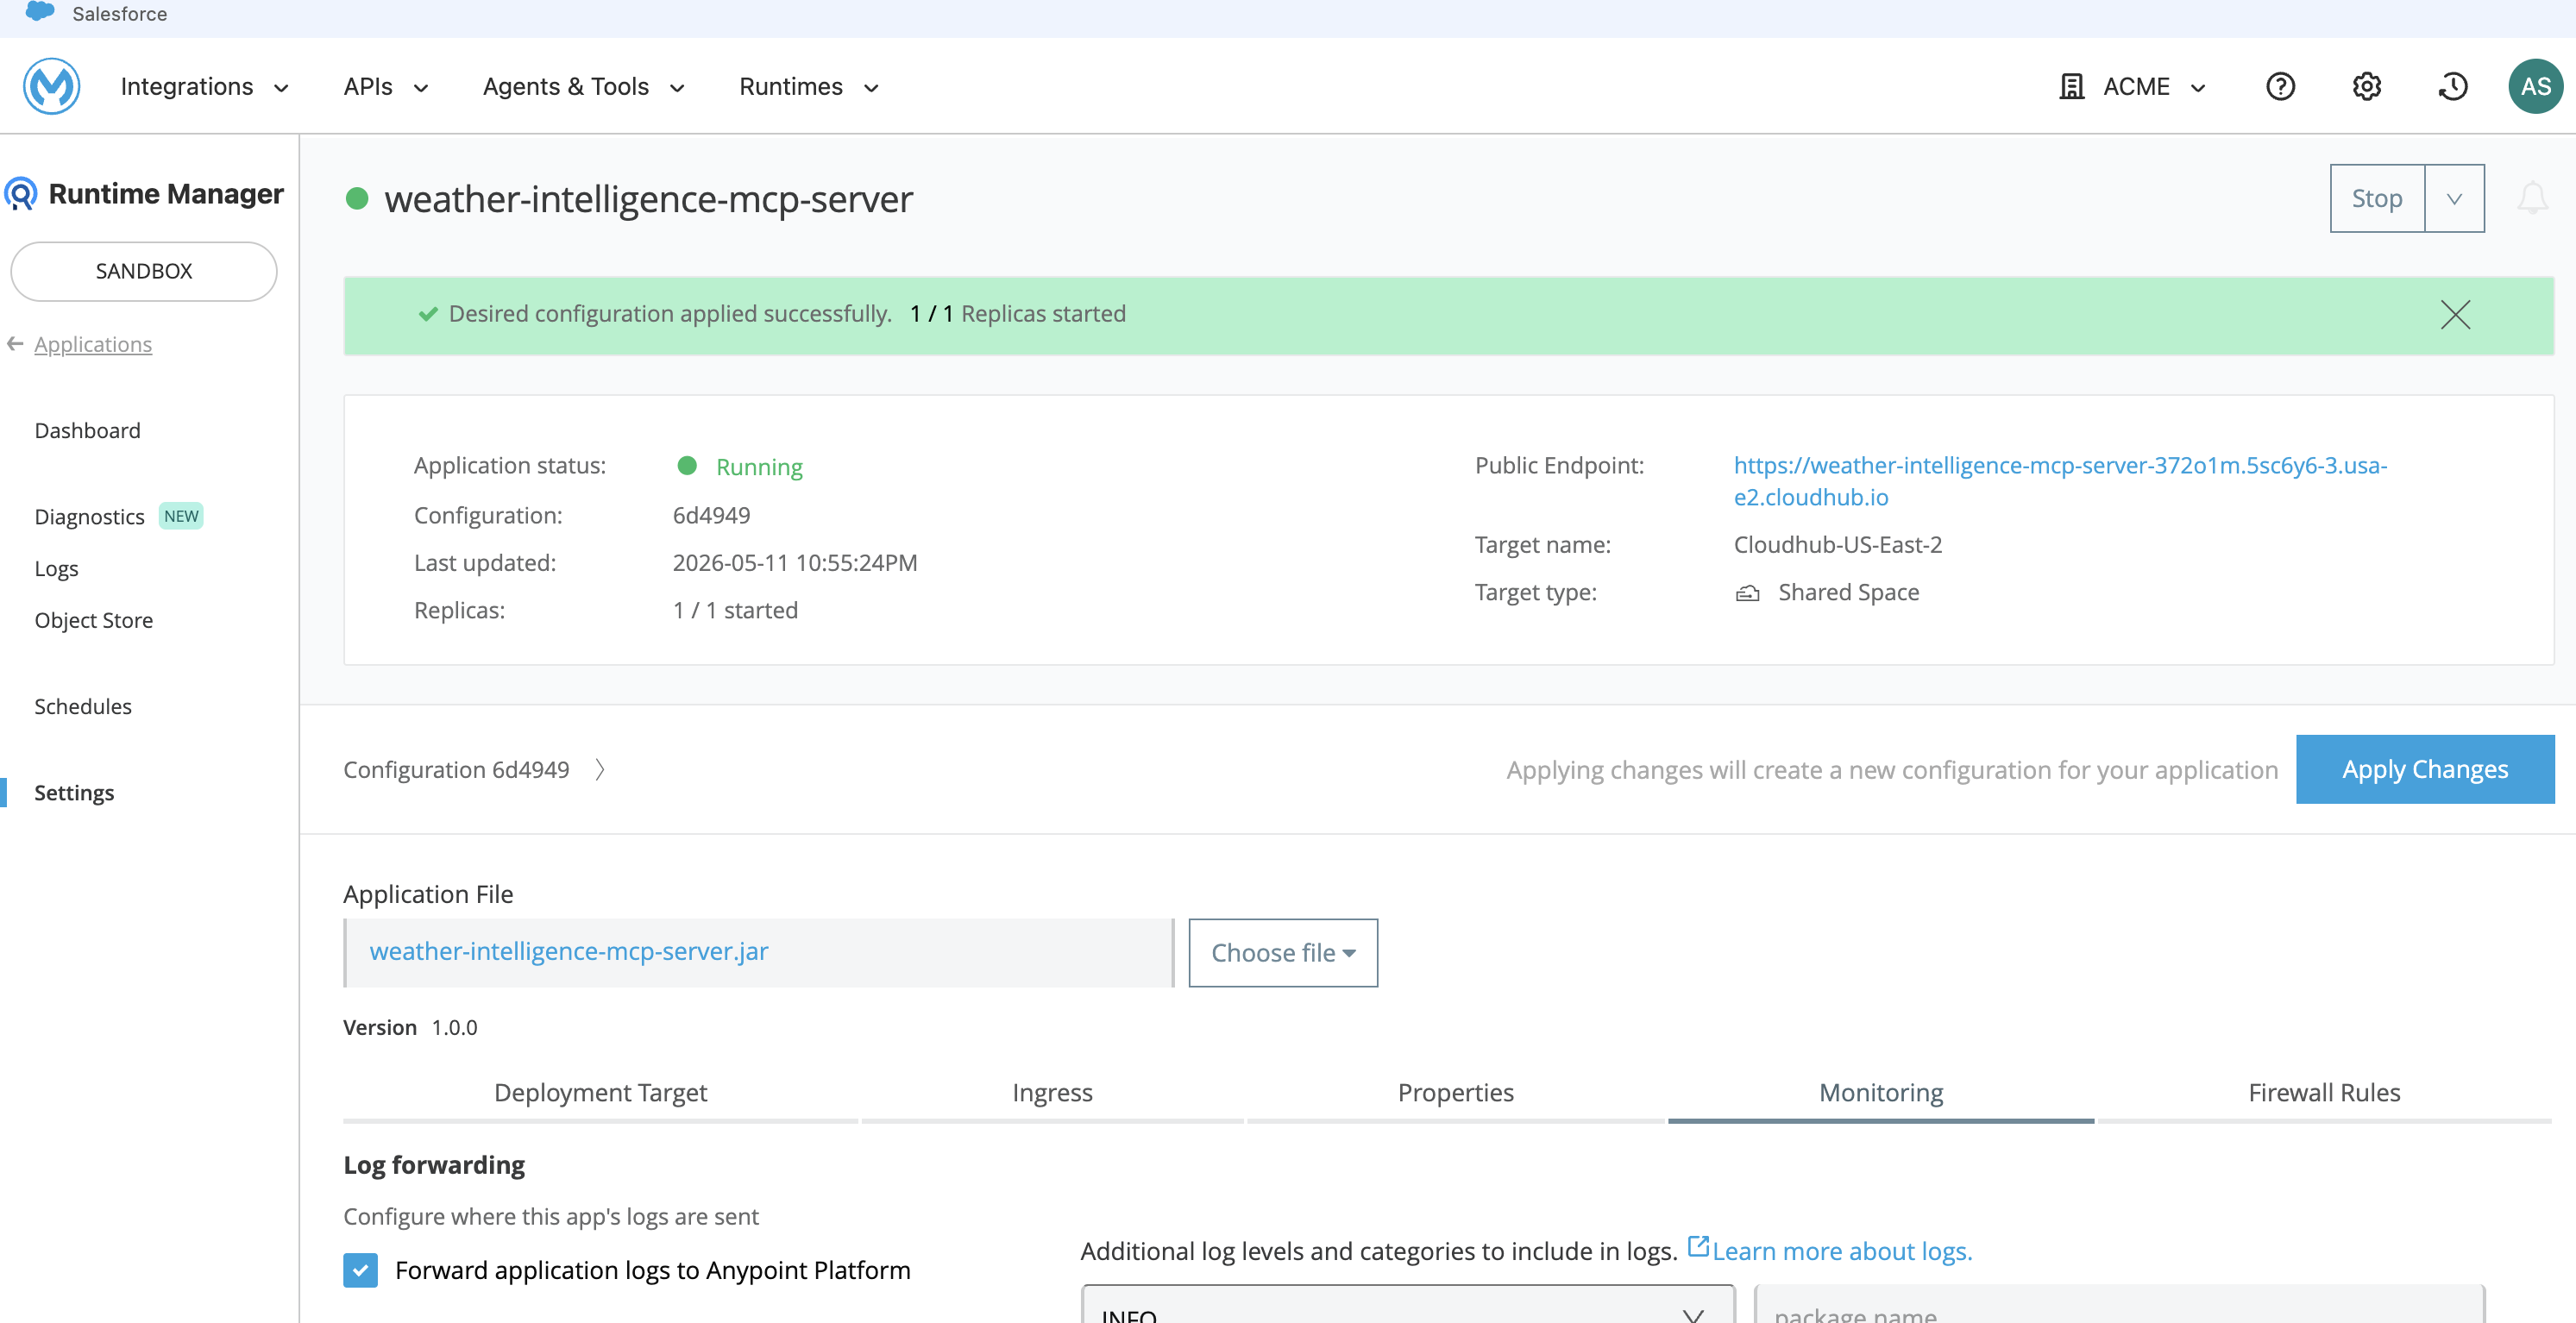
Task: Open the AS user avatar
Action: coord(2535,87)
